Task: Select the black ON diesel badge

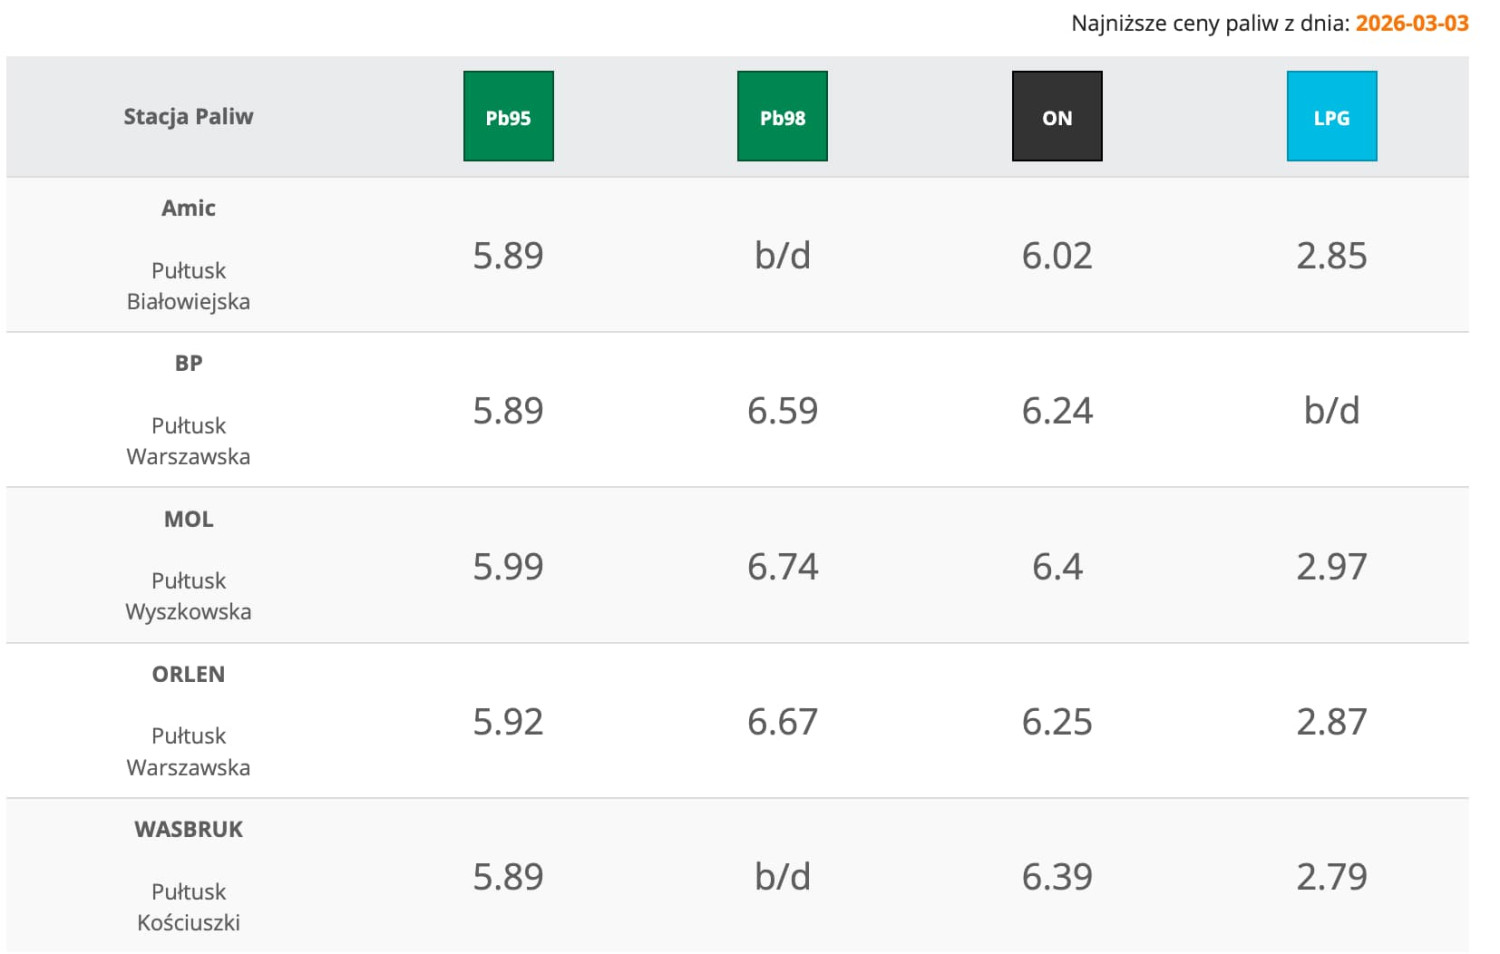Action: pyautogui.click(x=1057, y=116)
